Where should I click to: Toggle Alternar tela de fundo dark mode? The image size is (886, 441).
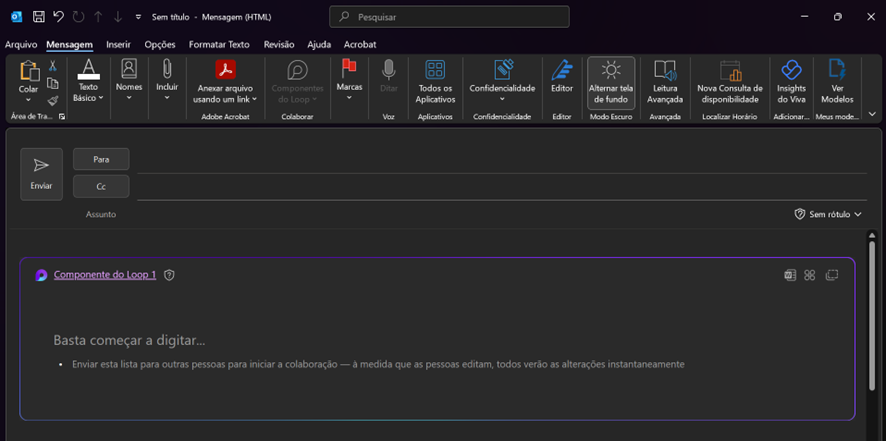point(611,82)
